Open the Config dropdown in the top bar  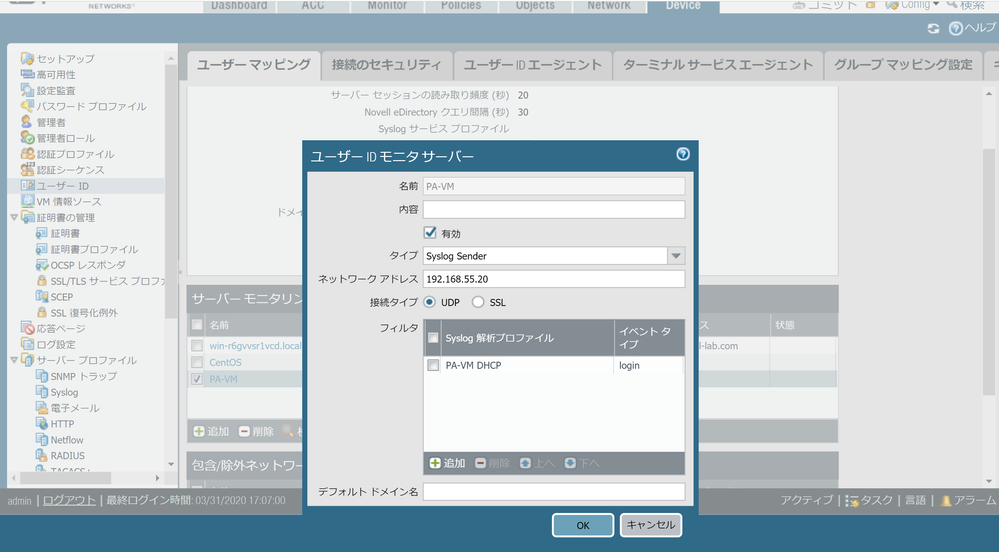click(x=912, y=5)
